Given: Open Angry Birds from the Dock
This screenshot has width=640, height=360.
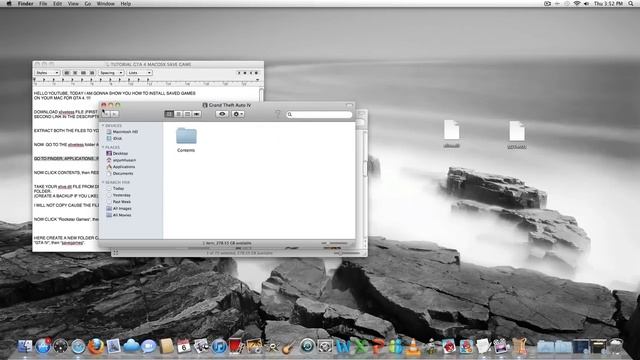Looking at the screenshot, I should coord(449,347).
